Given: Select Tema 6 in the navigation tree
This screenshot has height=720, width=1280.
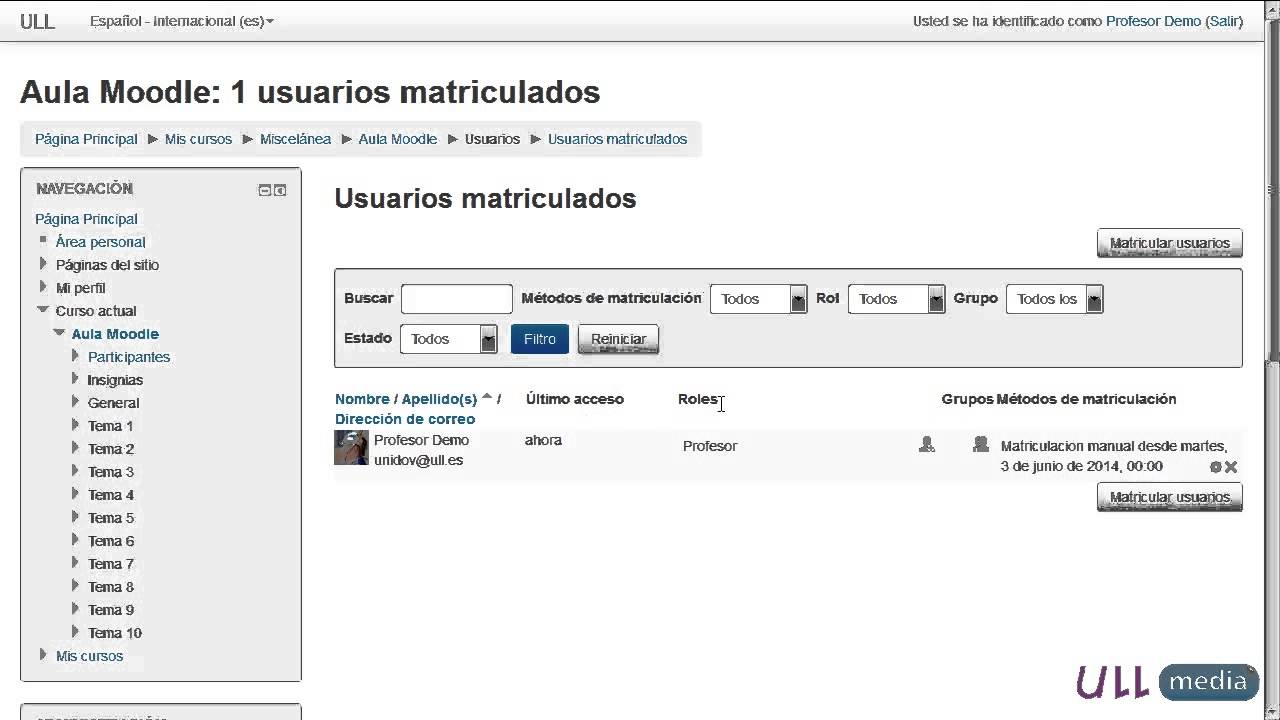Looking at the screenshot, I should coord(111,541).
